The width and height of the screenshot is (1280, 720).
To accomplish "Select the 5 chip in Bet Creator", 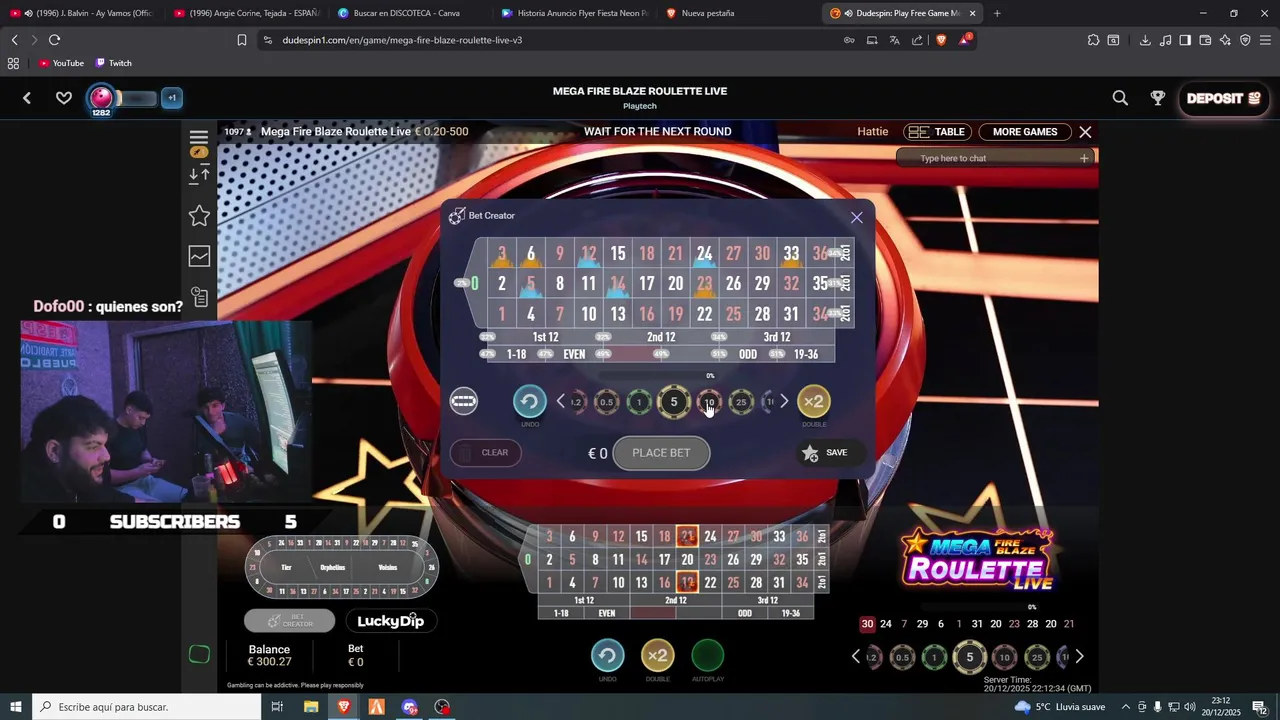I will coord(674,402).
